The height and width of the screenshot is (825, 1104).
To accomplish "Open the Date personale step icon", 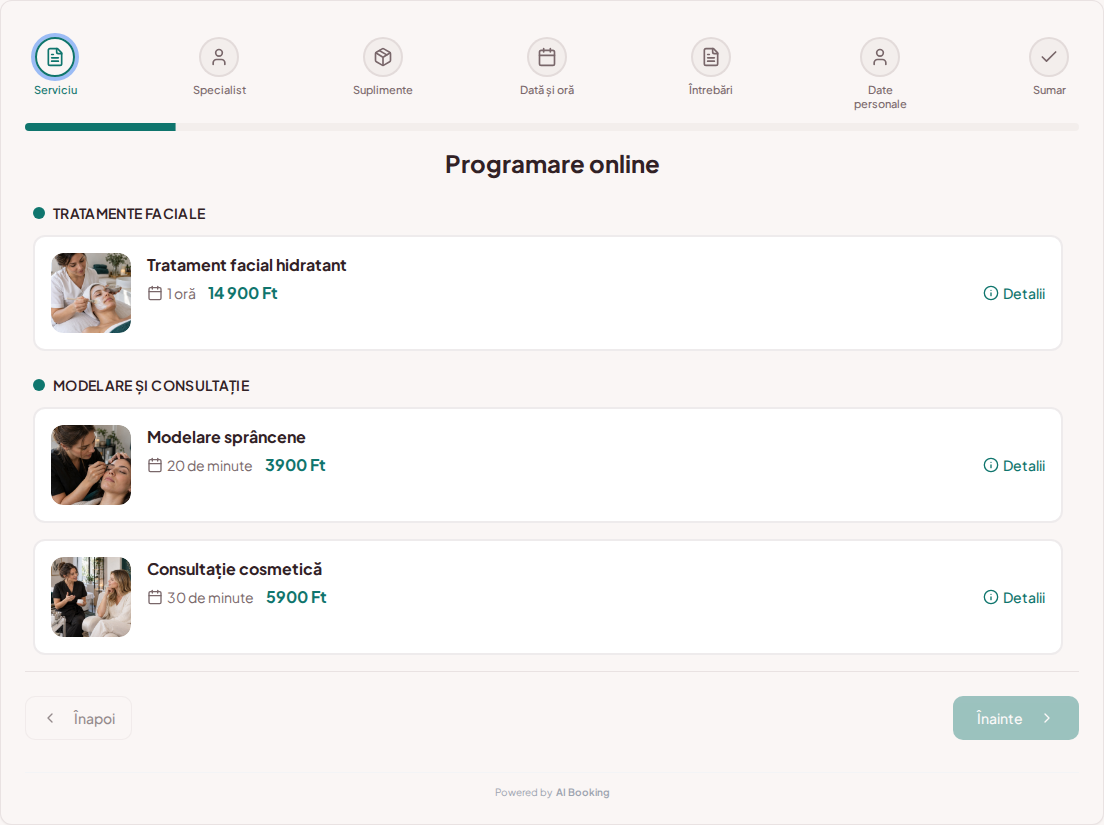I will point(880,57).
